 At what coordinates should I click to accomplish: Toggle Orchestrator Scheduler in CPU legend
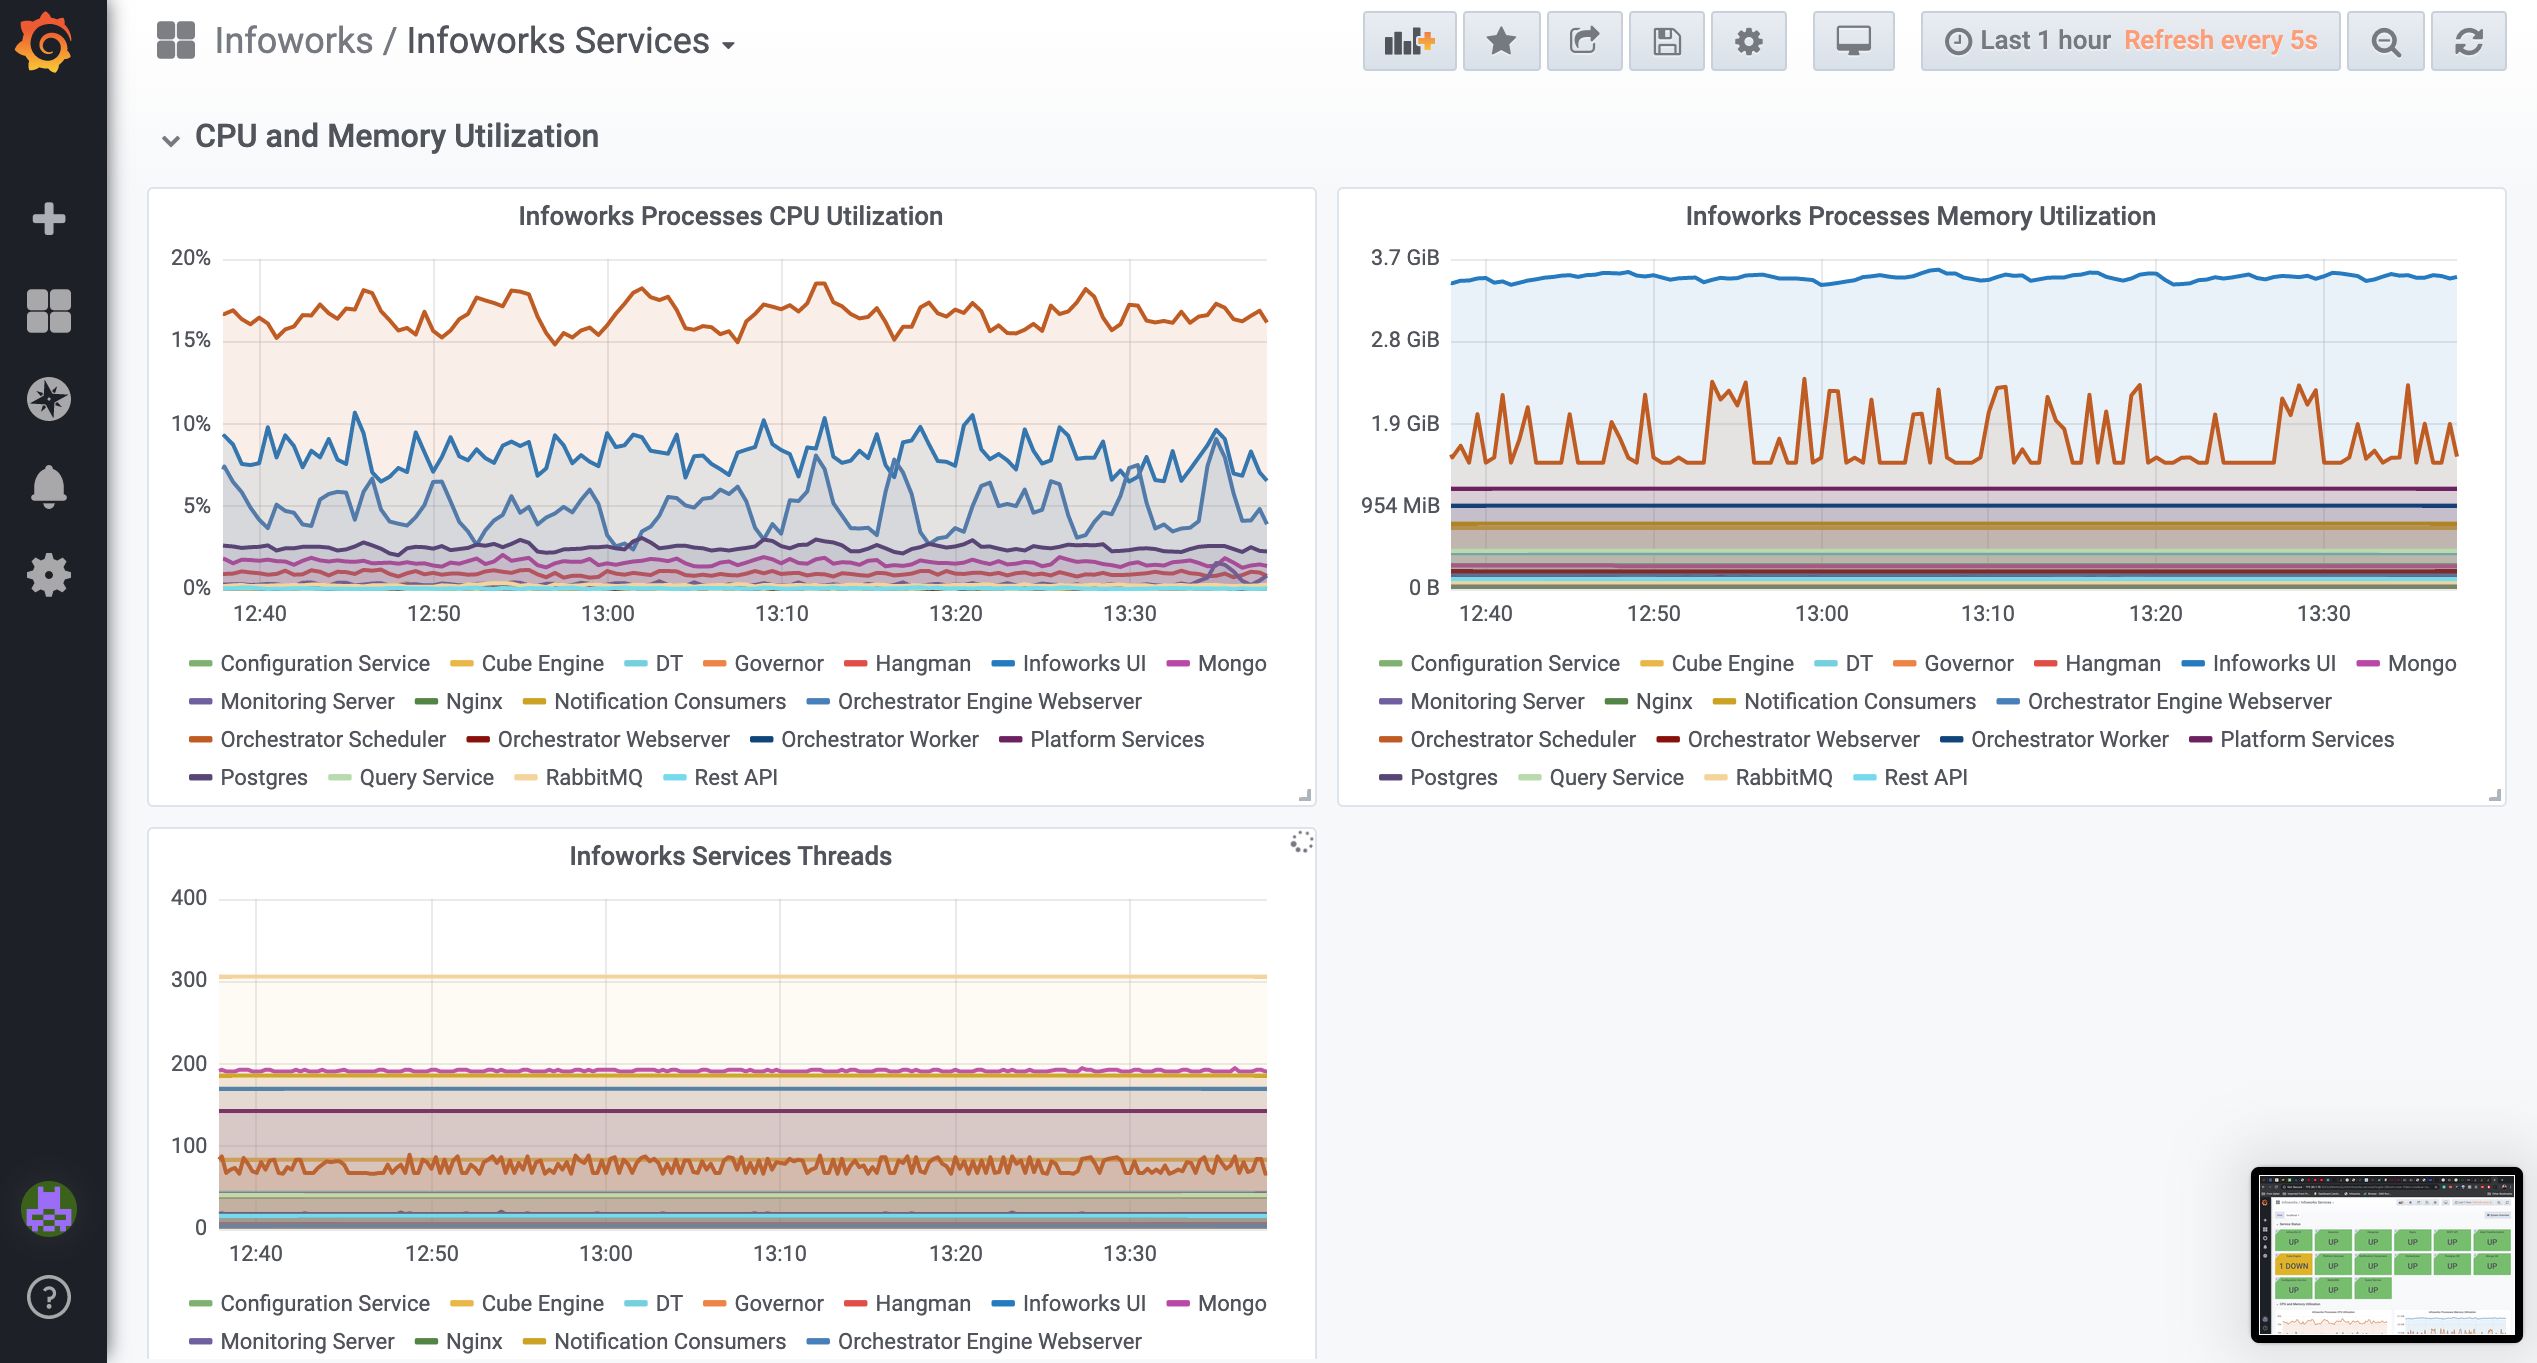332,740
